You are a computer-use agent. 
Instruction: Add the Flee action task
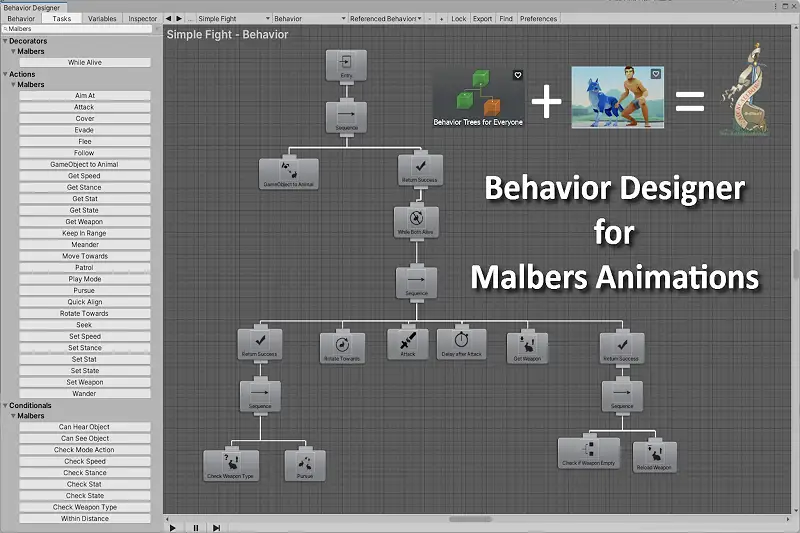85,142
